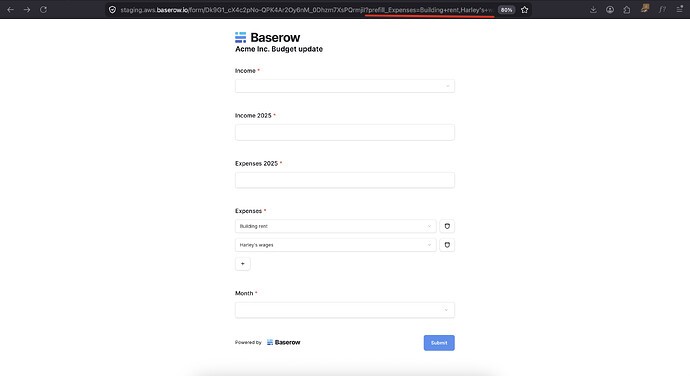Open the Harley's wages expense dropdown
Image resolution: width=690 pixels, height=376 pixels.
335,245
